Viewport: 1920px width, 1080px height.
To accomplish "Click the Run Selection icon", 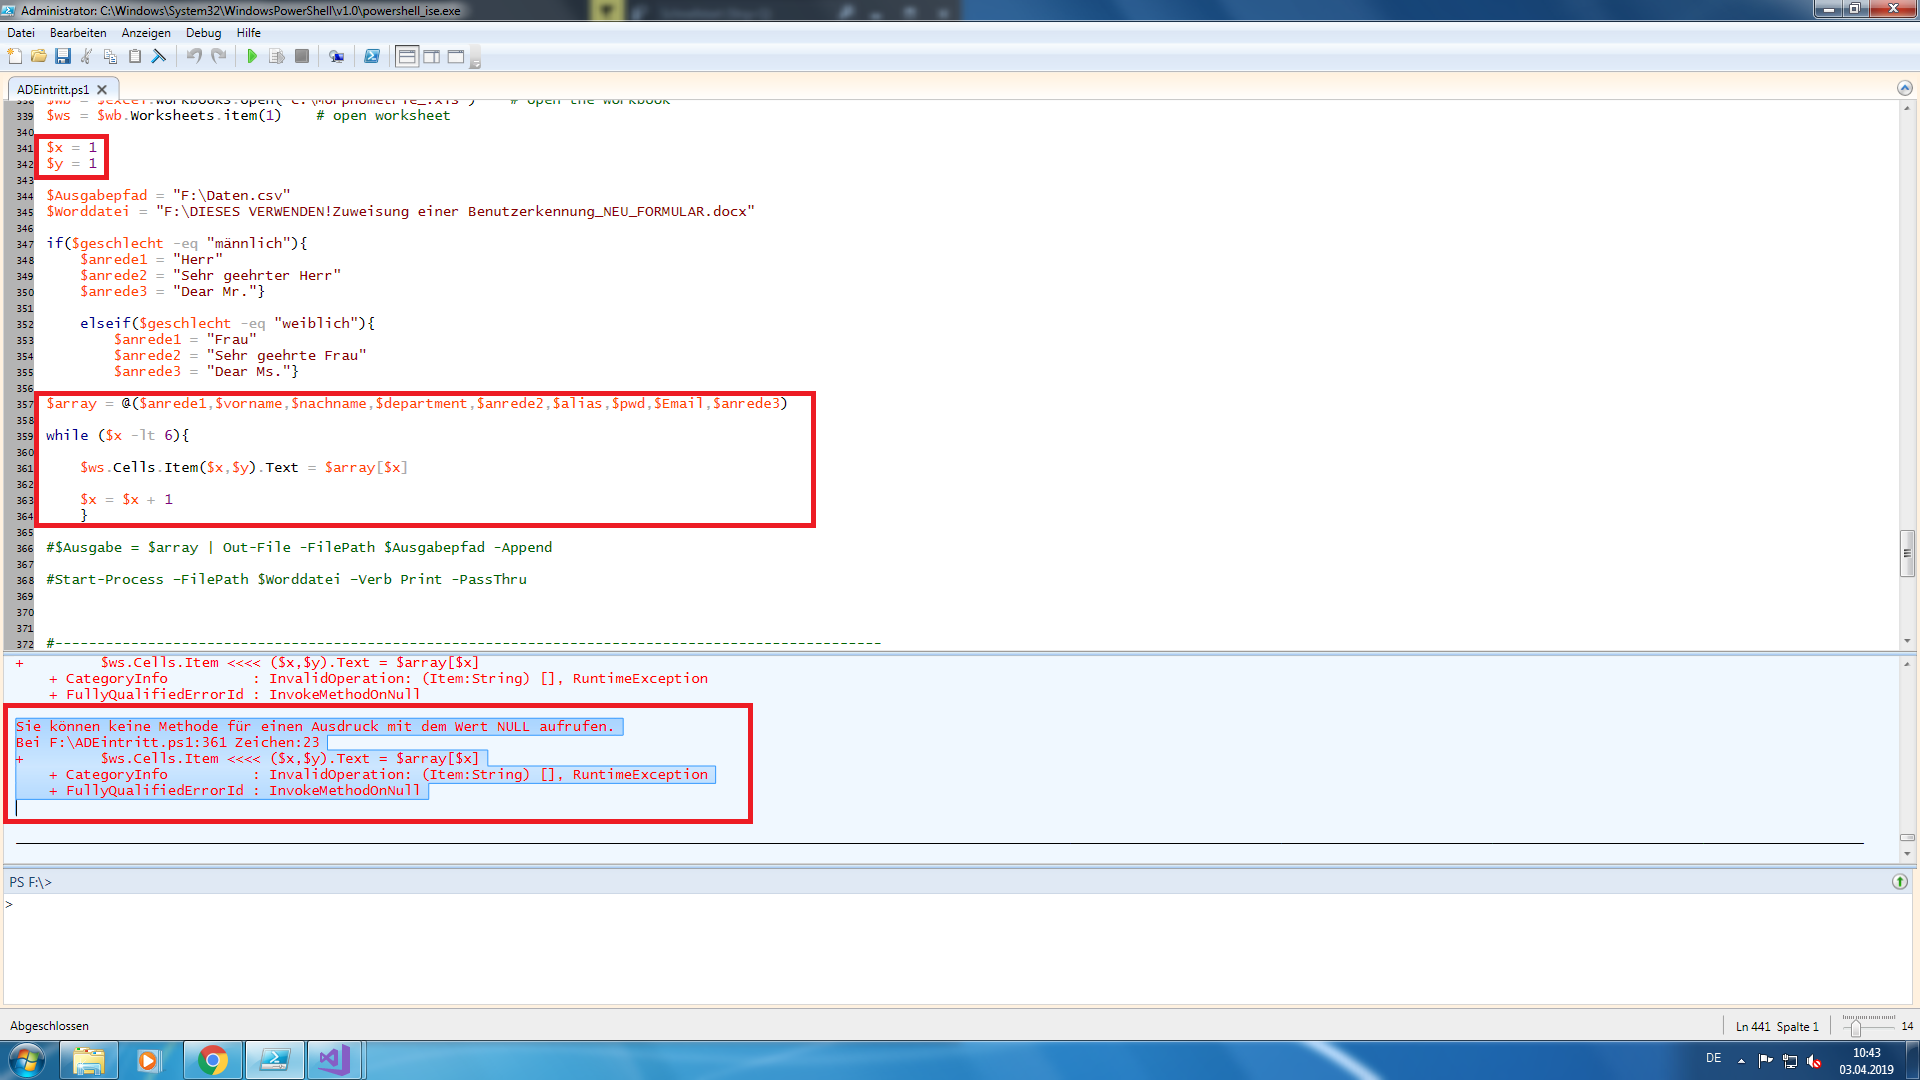I will [277, 57].
